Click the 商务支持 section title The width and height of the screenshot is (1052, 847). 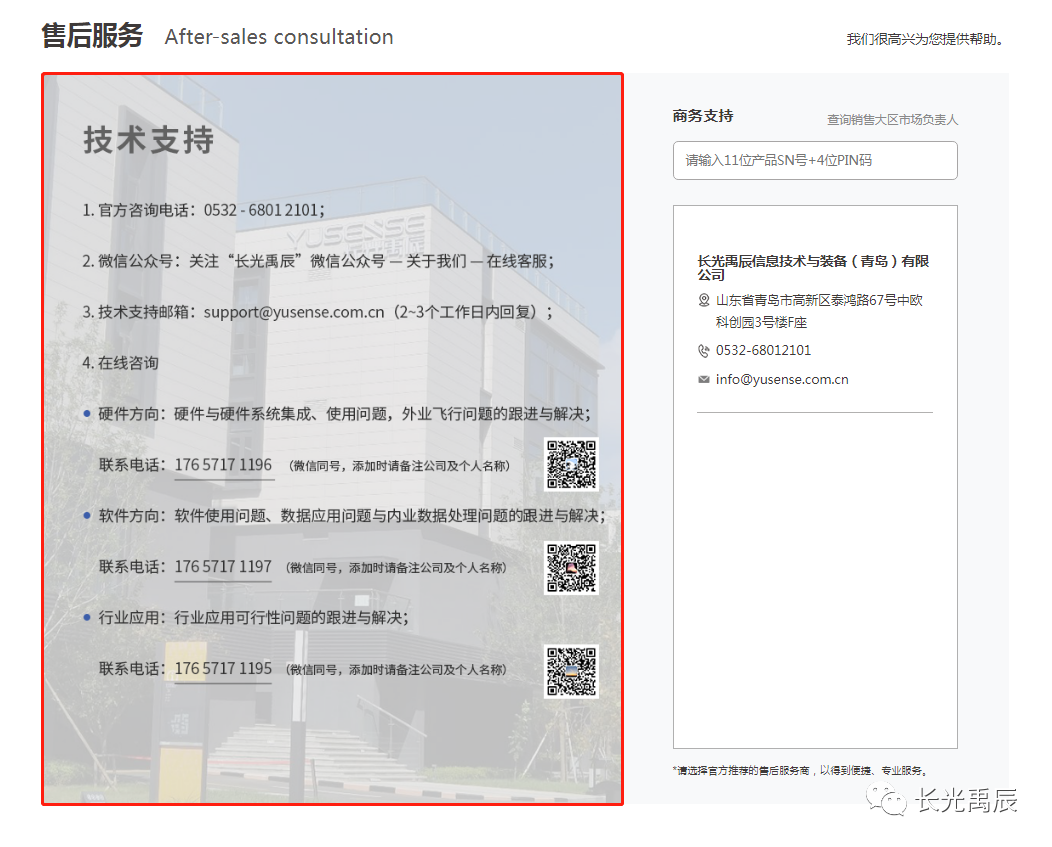[703, 117]
